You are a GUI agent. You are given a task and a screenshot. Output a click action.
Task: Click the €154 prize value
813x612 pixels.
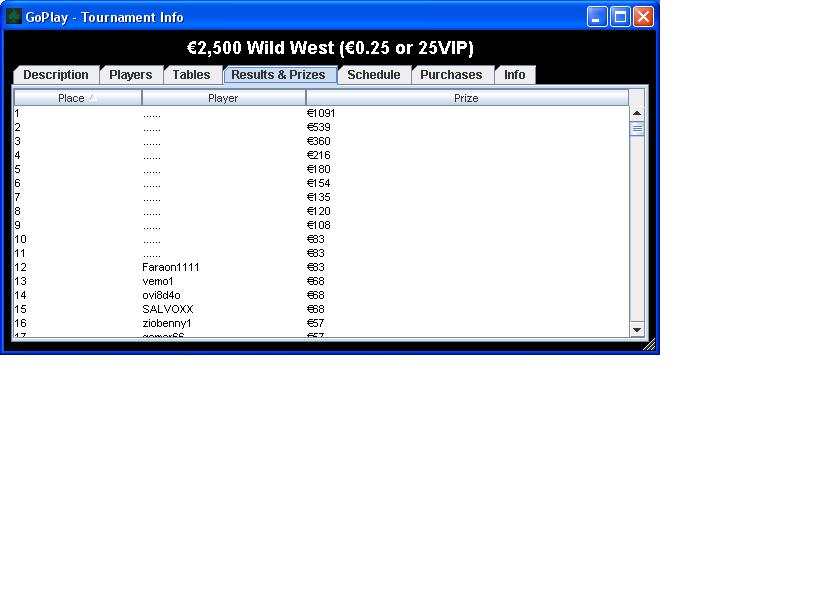[318, 183]
